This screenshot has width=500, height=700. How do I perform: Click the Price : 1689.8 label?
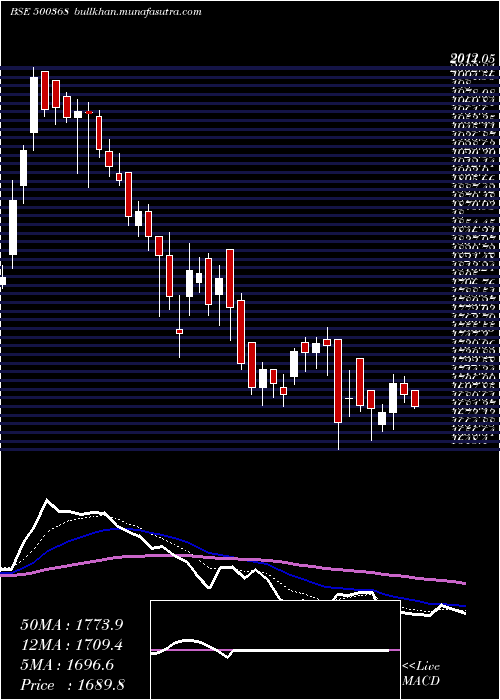[72, 685]
